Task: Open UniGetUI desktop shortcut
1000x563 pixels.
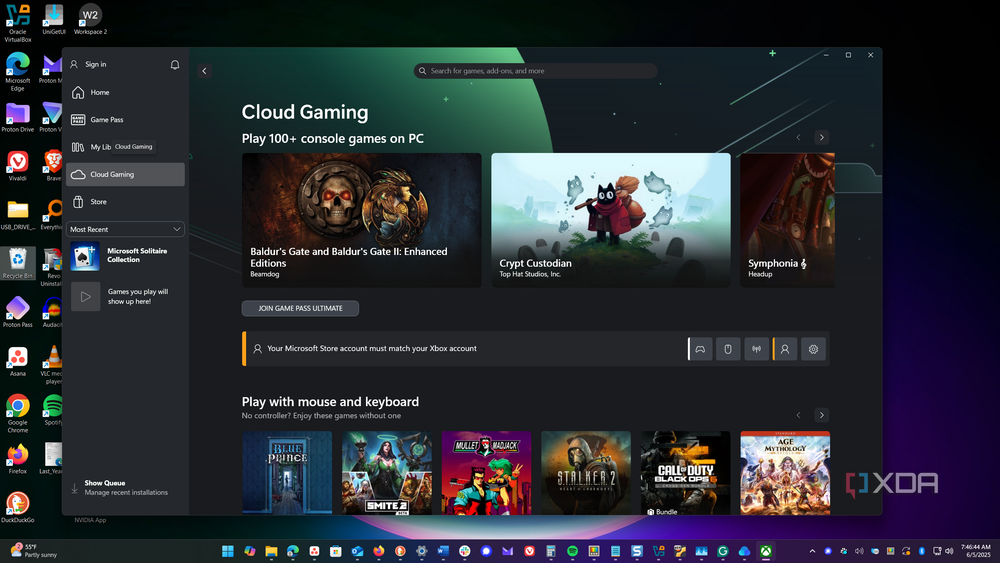Action: pyautogui.click(x=54, y=19)
